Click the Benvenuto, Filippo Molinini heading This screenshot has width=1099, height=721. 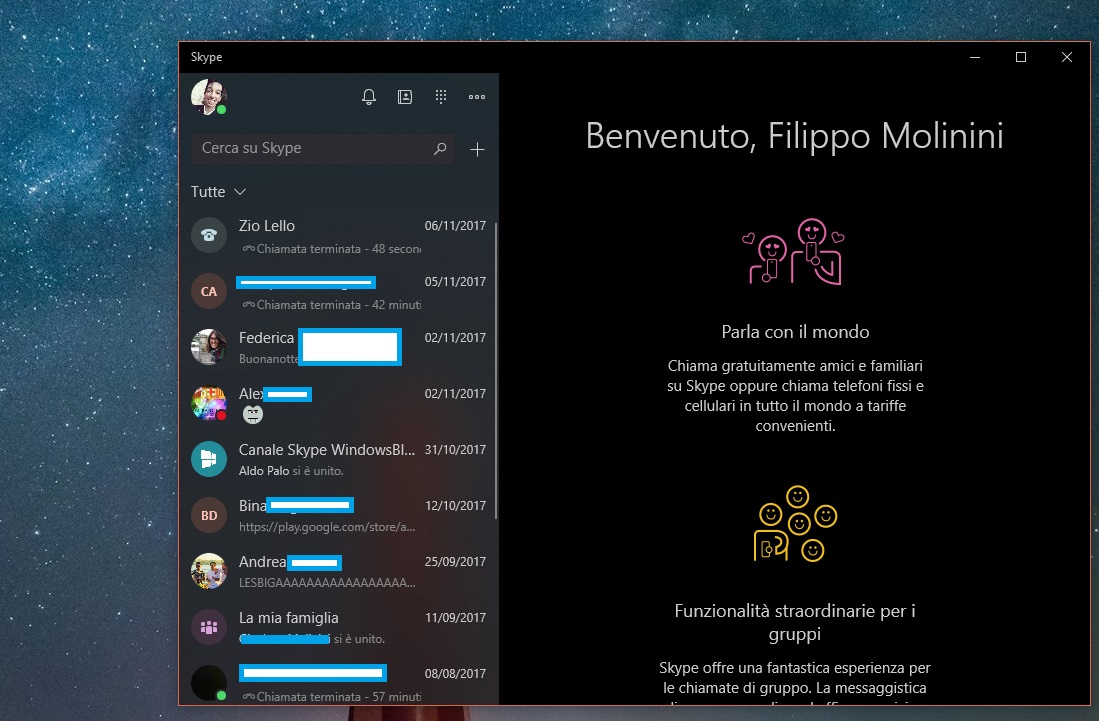point(795,136)
